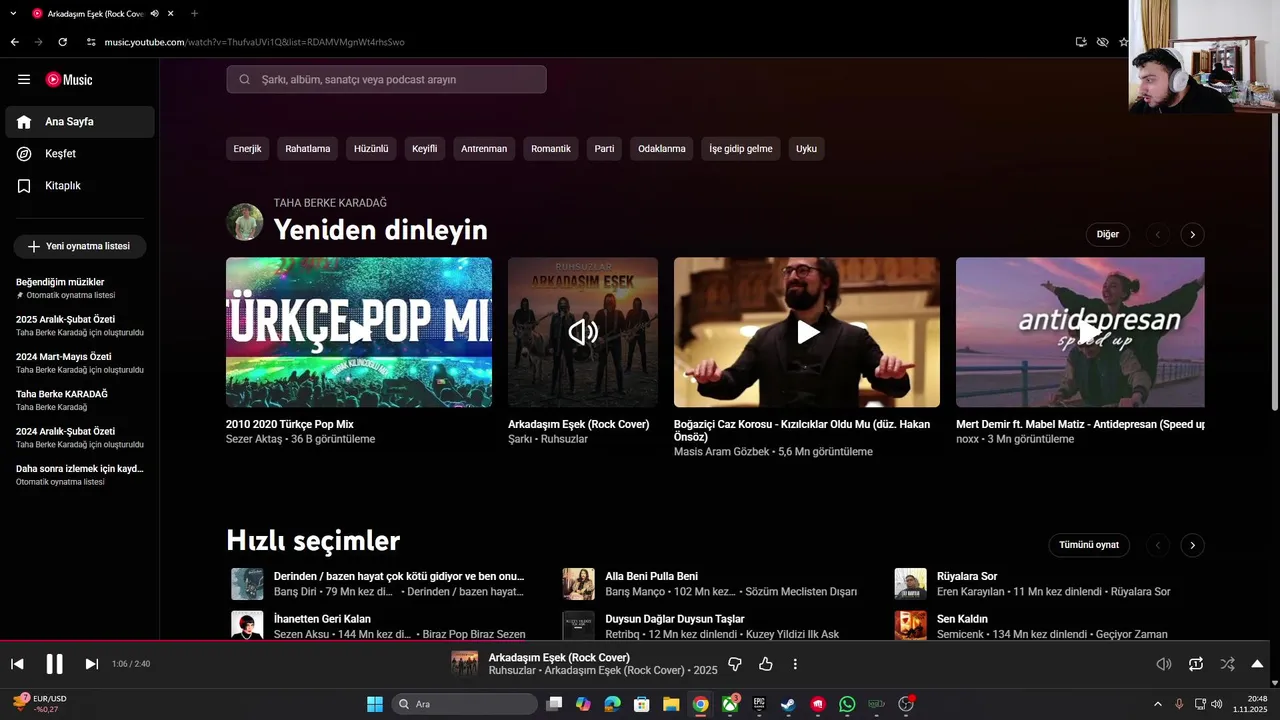Play 2010 2020 Türkçe Pop Mix thumbnail
Image resolution: width=1280 pixels, height=720 pixels.
click(359, 332)
